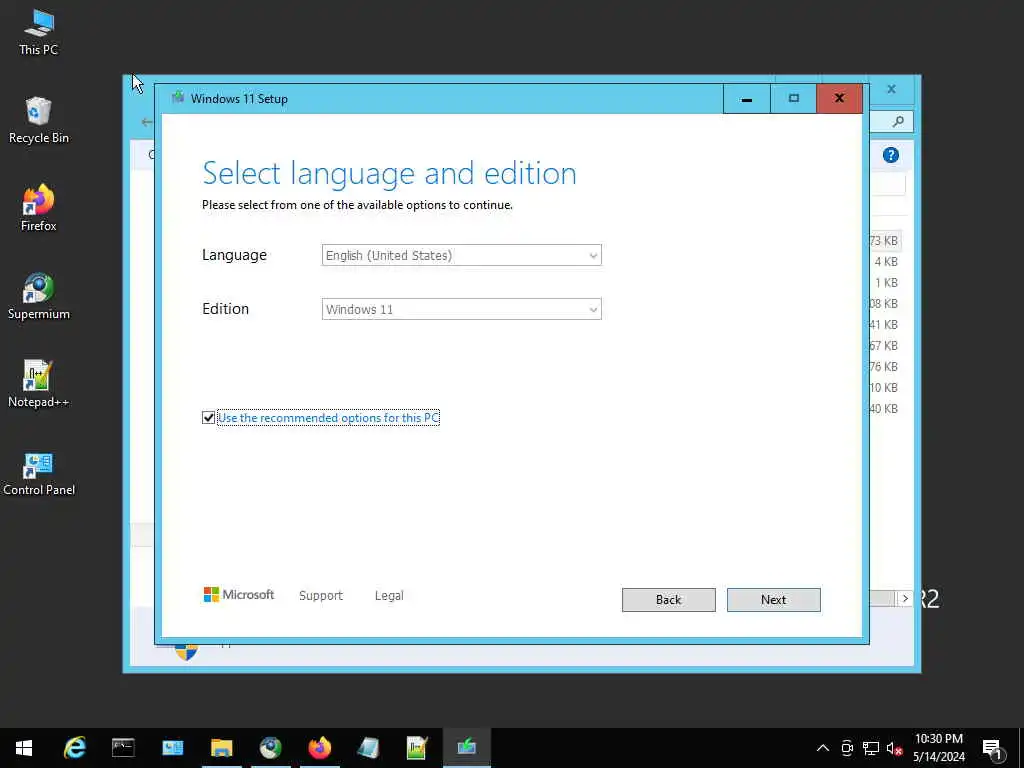1024x768 pixels.
Task: Select Supermium desktop shortcut
Action: pos(39,296)
